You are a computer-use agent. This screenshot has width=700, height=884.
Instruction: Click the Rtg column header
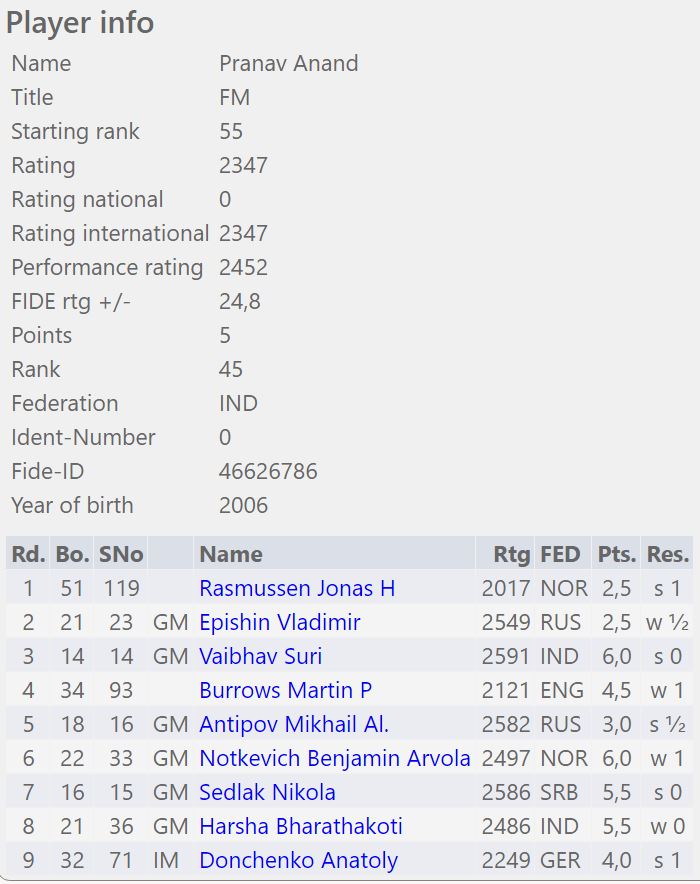point(512,554)
